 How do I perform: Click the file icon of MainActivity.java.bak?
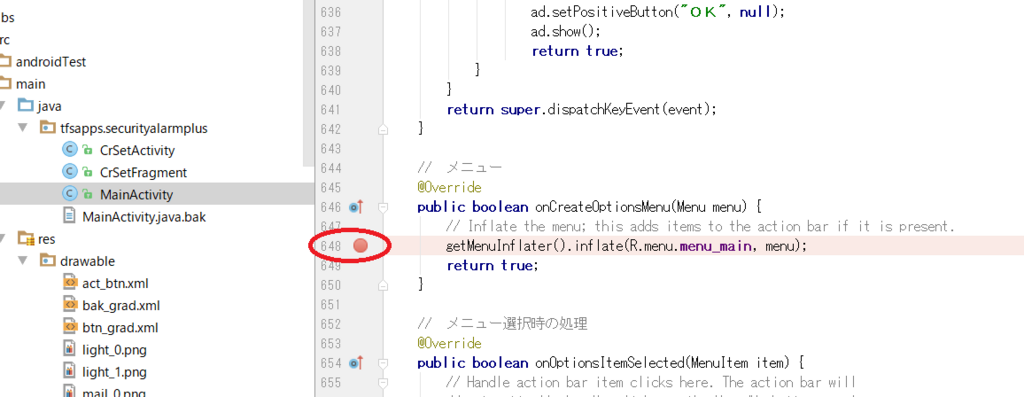click(x=69, y=216)
